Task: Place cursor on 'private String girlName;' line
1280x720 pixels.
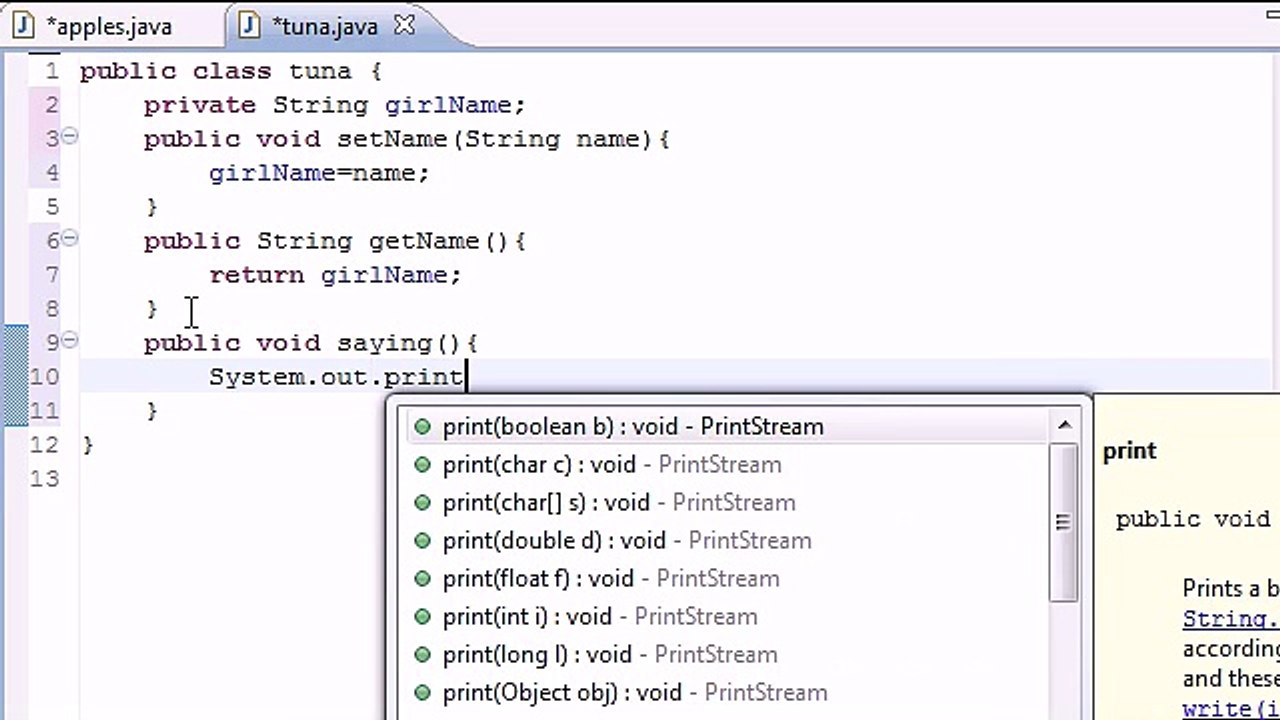Action: point(334,105)
